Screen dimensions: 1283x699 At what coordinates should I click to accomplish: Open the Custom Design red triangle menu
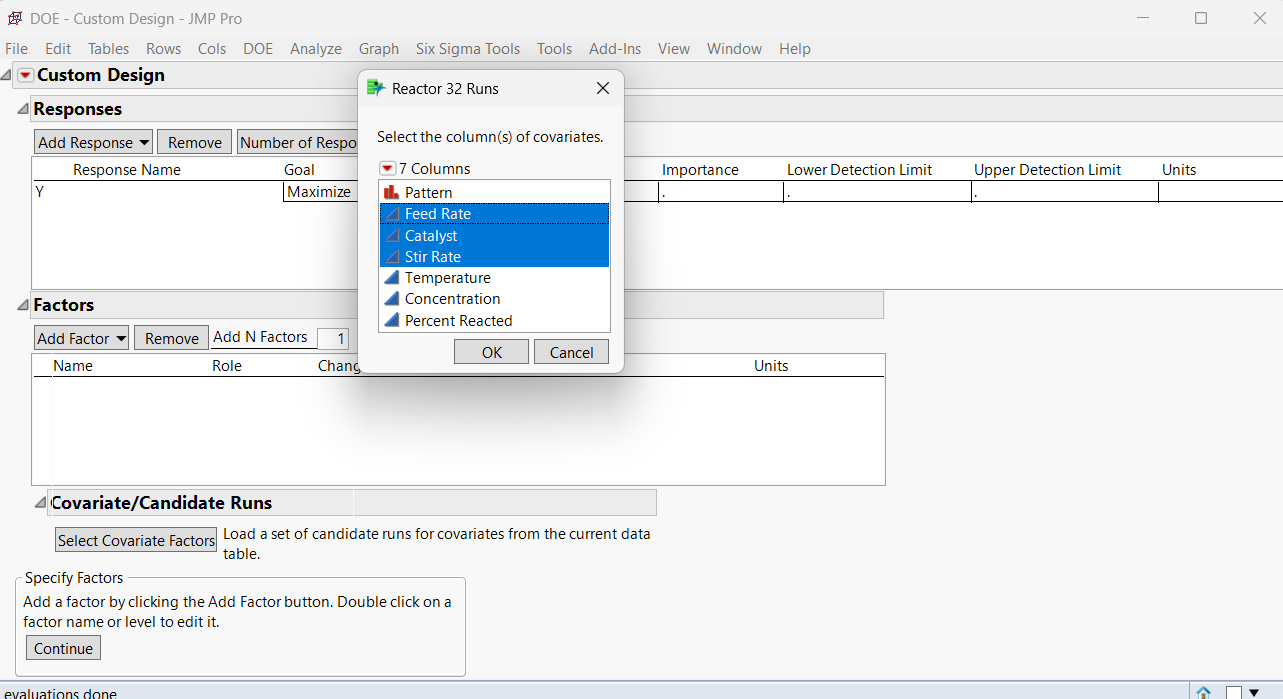coord(23,74)
